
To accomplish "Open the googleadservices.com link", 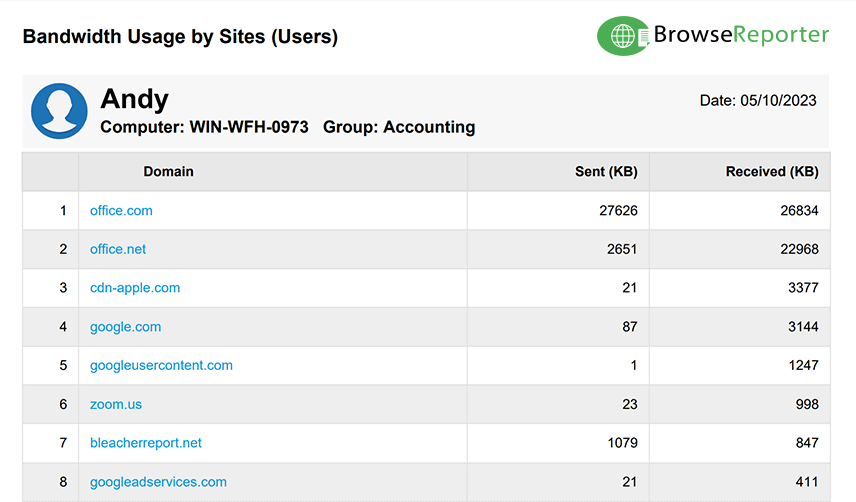I will pyautogui.click(x=158, y=482).
